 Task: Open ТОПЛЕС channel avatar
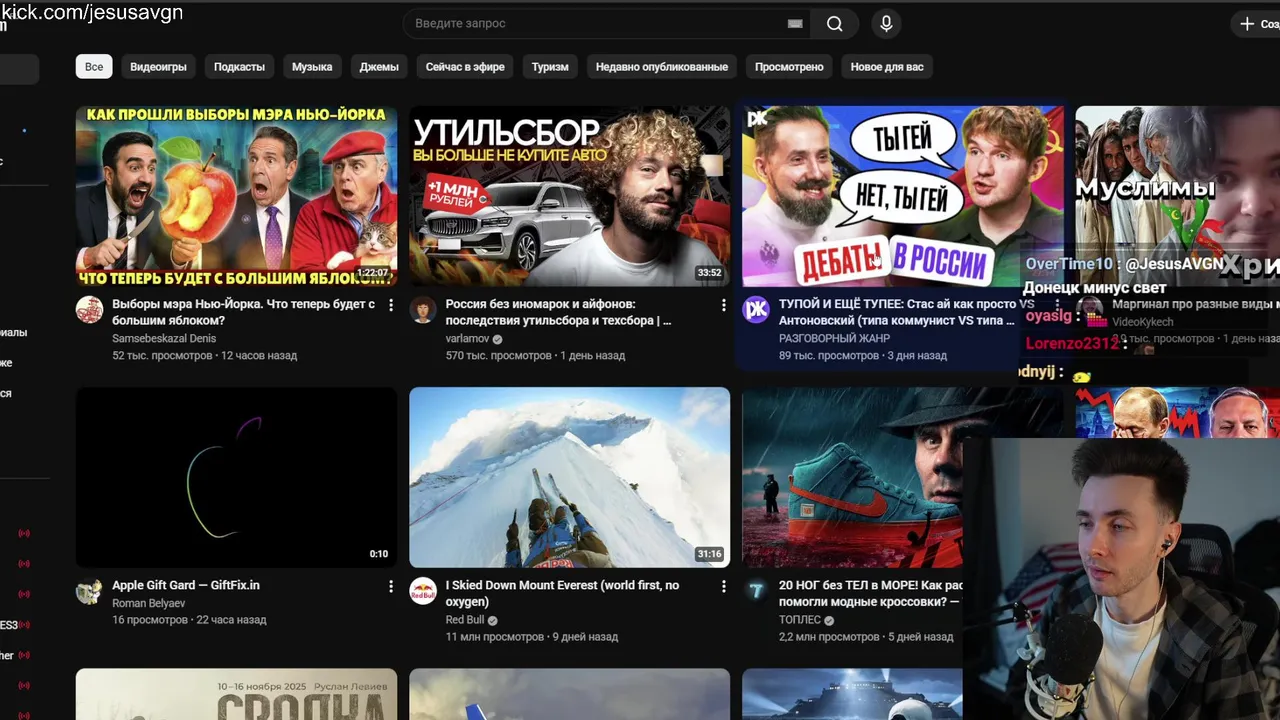click(x=756, y=591)
